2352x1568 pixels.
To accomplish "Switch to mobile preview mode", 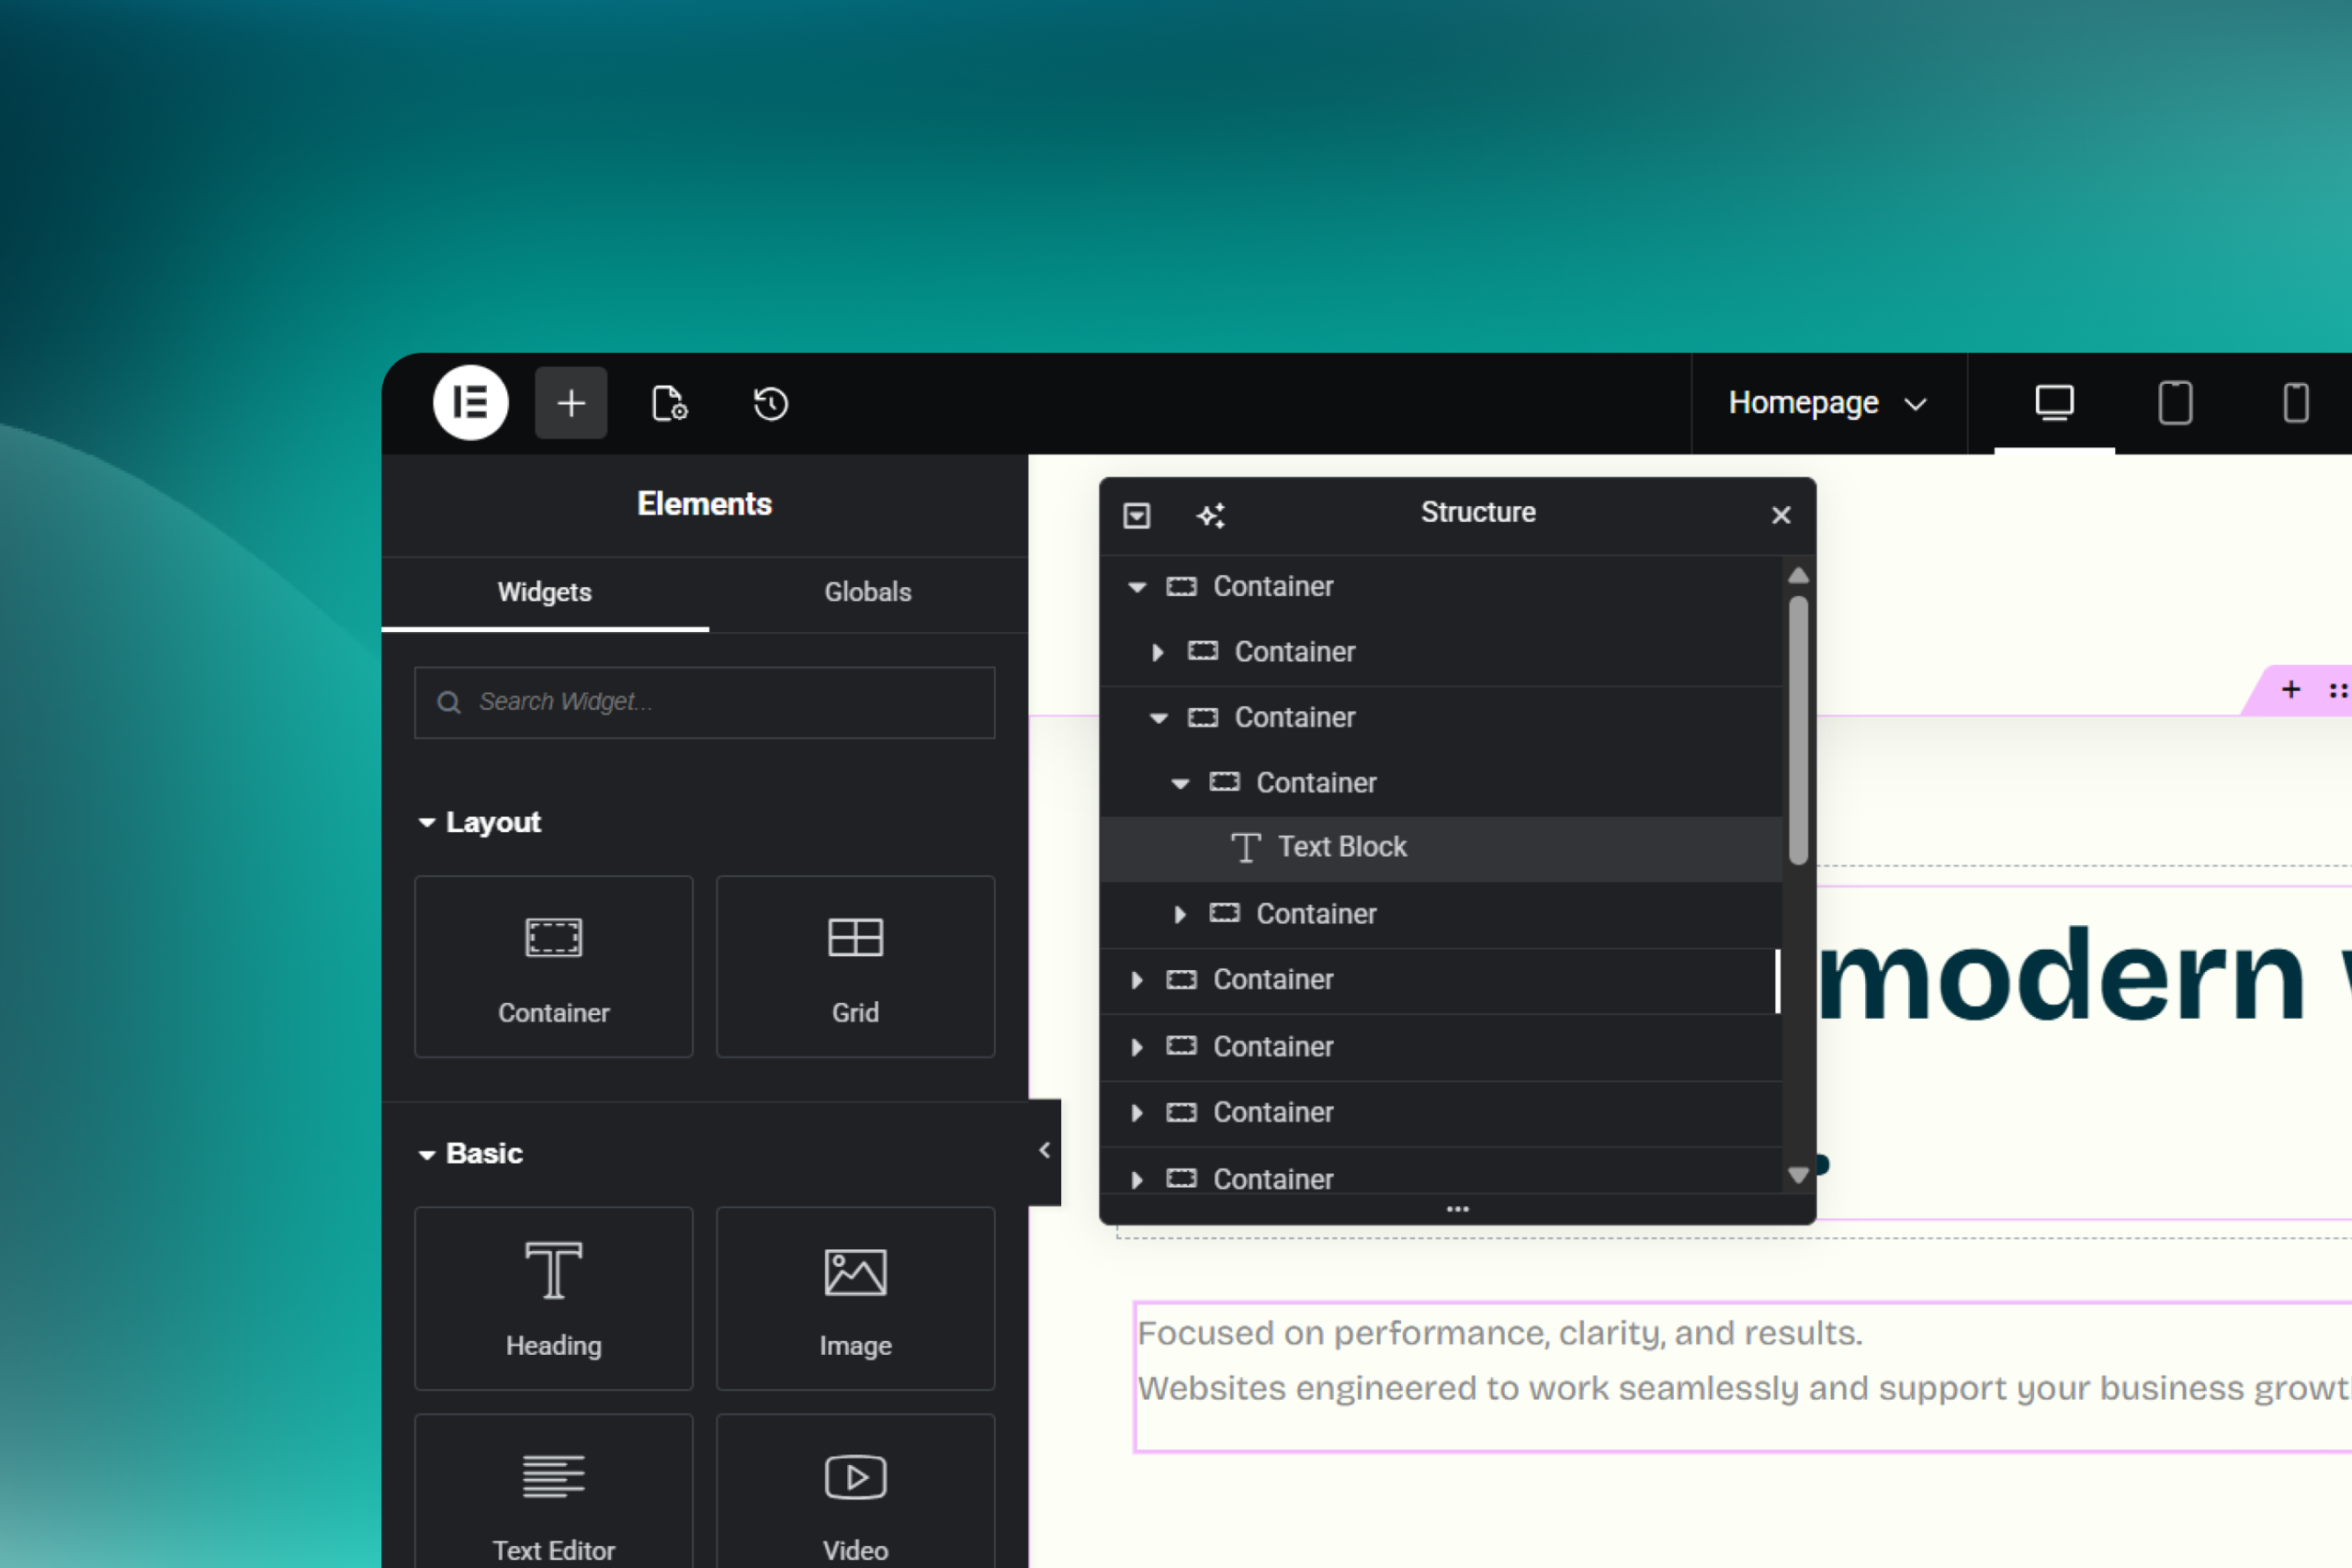I will 2295,403.
